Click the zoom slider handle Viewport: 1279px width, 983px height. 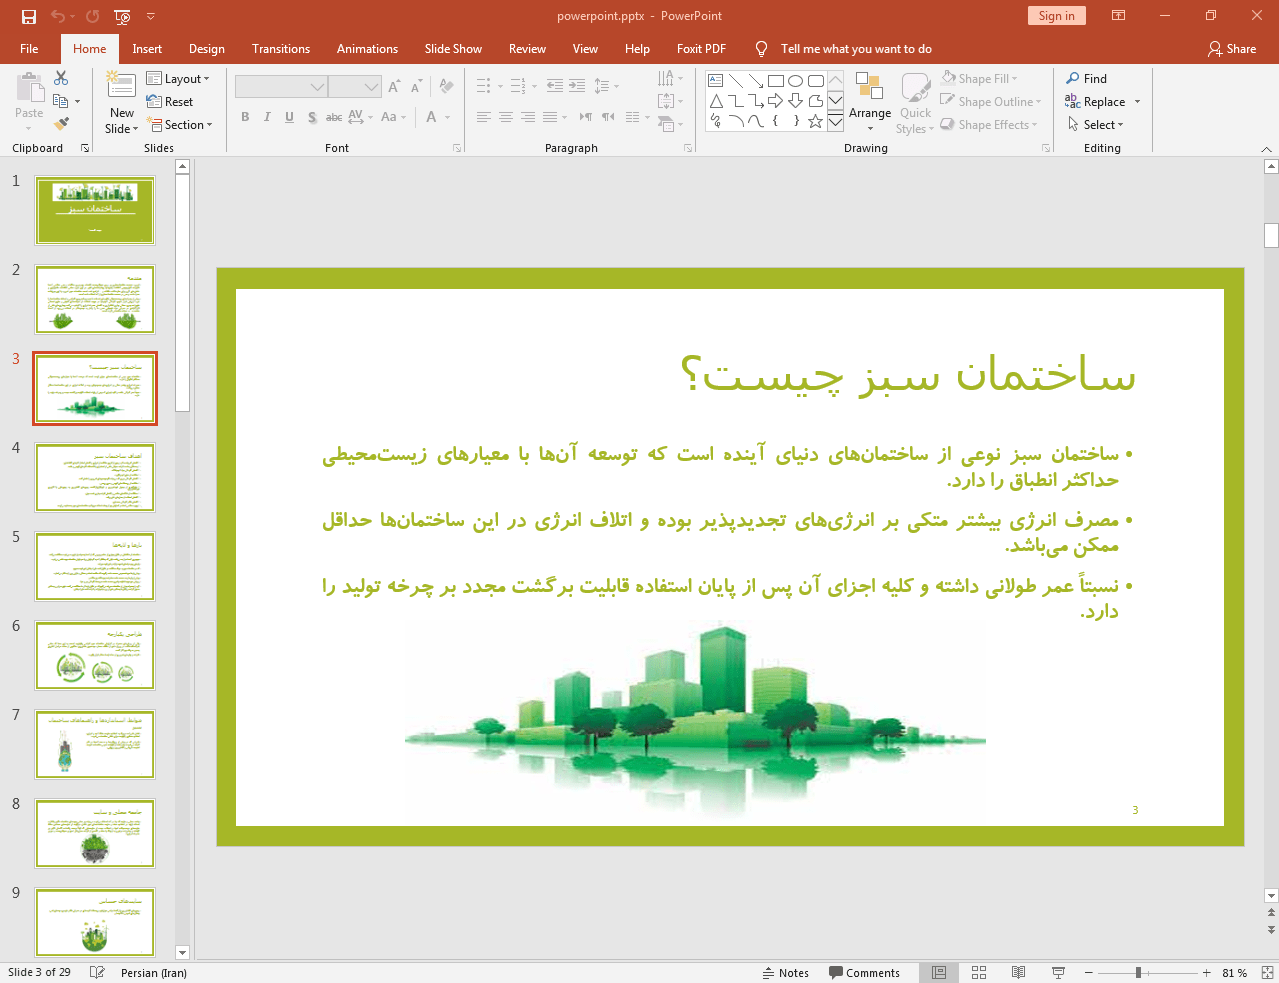pyautogui.click(x=1138, y=973)
